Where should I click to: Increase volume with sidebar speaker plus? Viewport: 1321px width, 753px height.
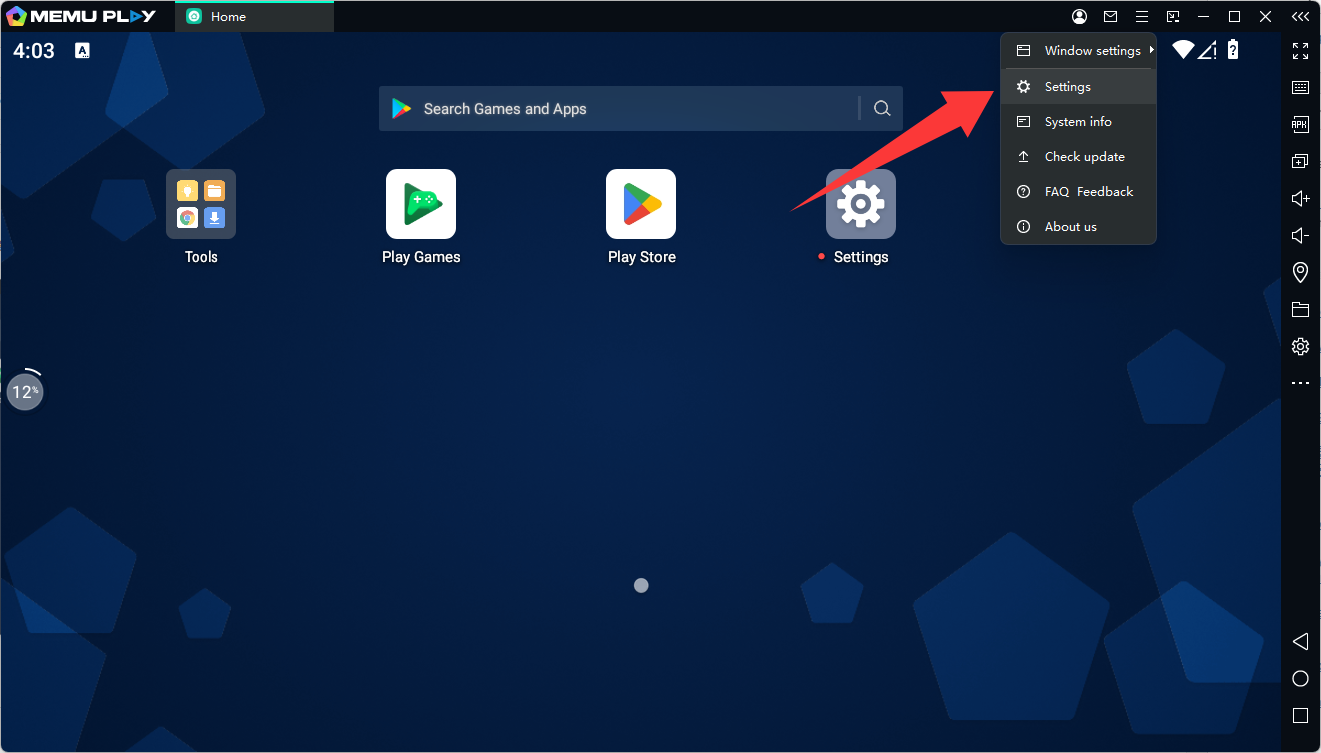coord(1300,199)
